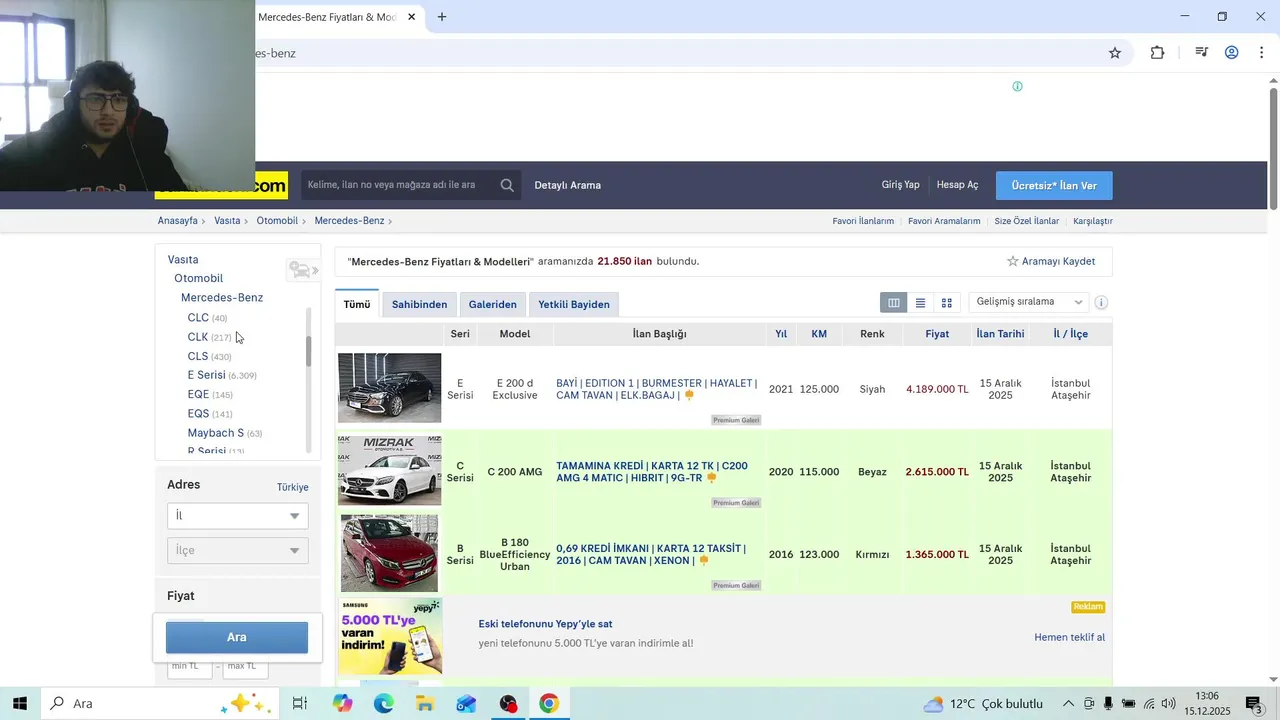Image resolution: width=1280 pixels, height=720 pixels.
Task: Click the category list scrollbar thumb
Action: 309,350
